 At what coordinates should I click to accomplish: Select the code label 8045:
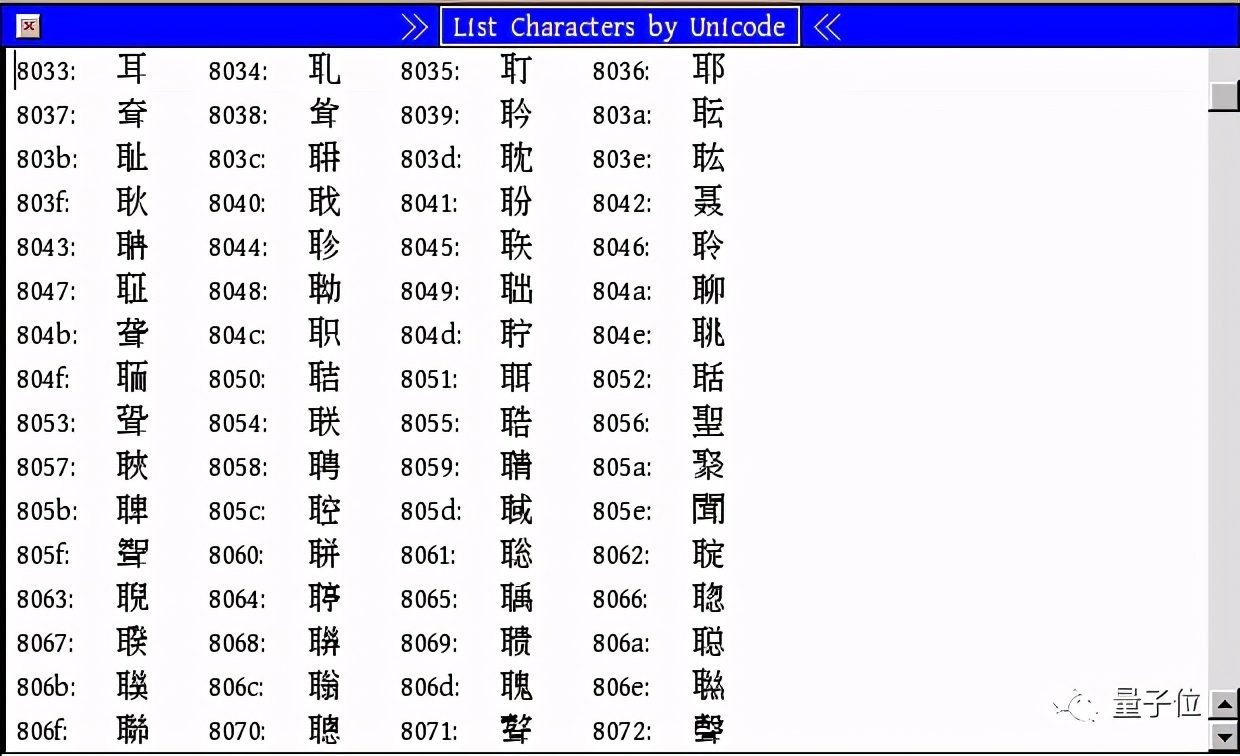430,247
